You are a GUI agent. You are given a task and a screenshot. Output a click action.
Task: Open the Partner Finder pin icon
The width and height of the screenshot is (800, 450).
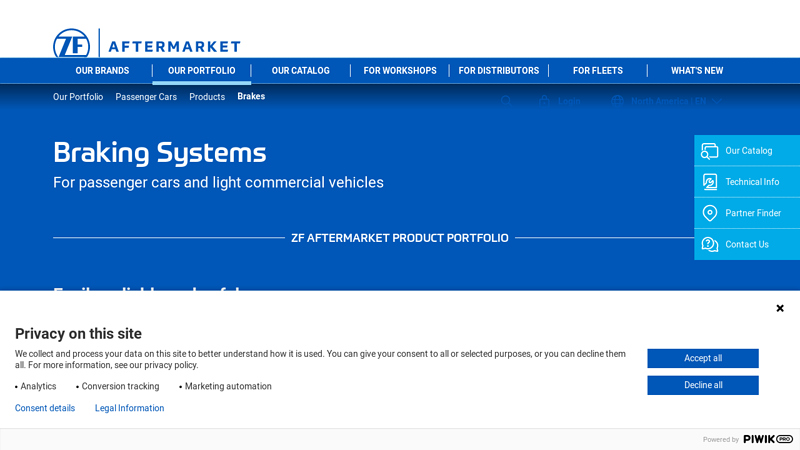pyautogui.click(x=709, y=213)
